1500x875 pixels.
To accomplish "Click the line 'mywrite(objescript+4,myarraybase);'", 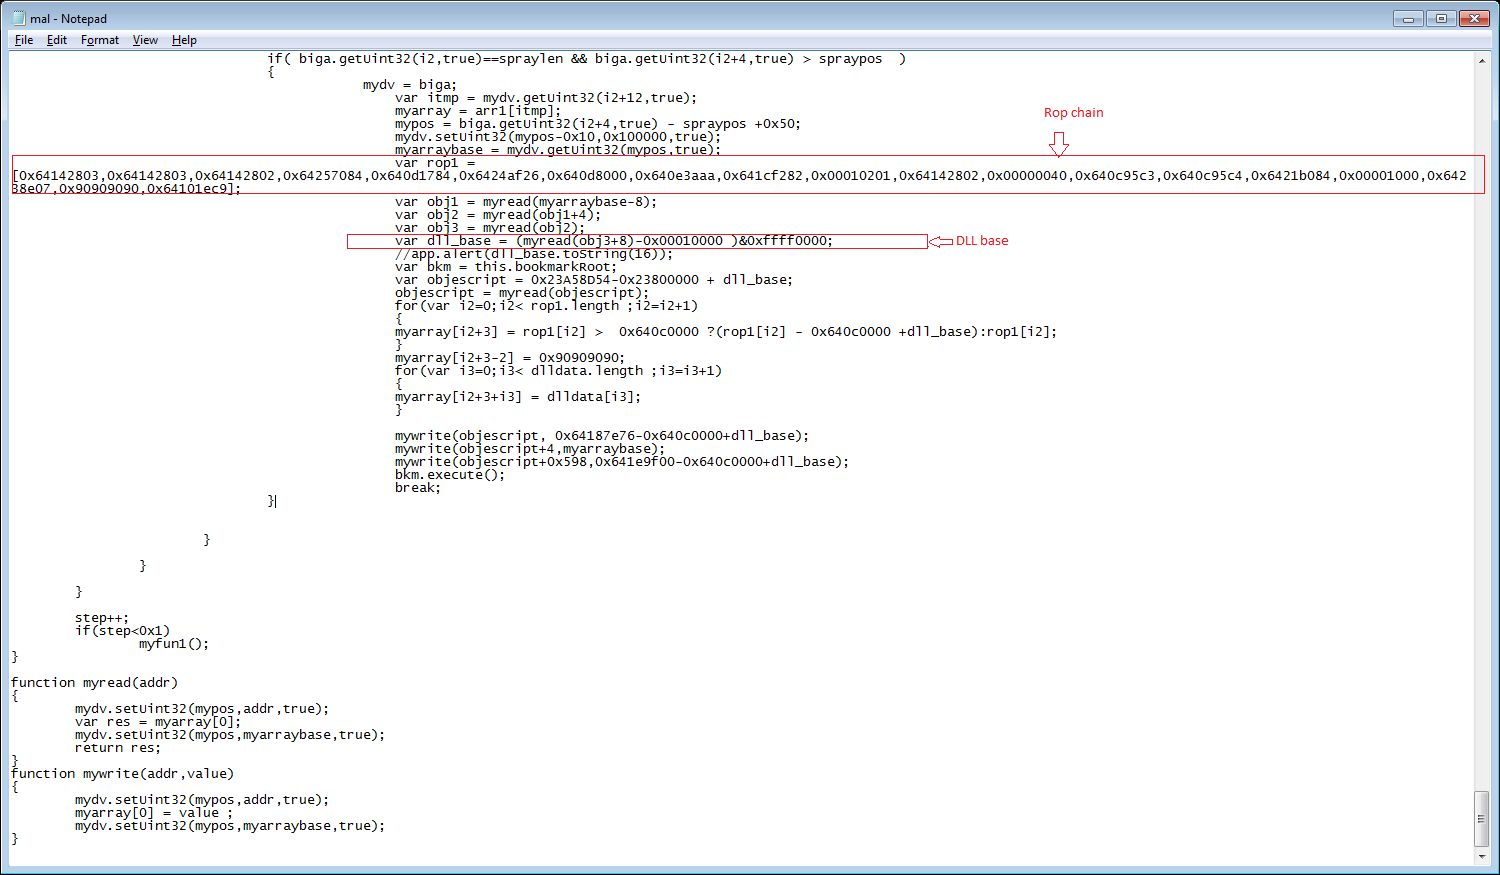I will [x=530, y=449].
